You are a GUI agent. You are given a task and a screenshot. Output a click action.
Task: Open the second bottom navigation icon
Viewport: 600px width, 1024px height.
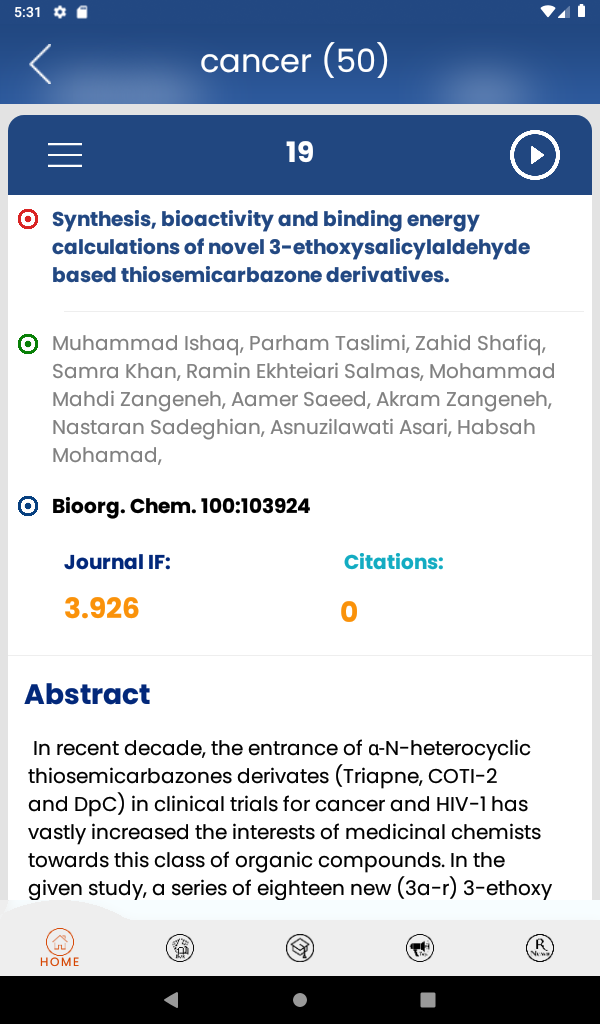point(180,948)
